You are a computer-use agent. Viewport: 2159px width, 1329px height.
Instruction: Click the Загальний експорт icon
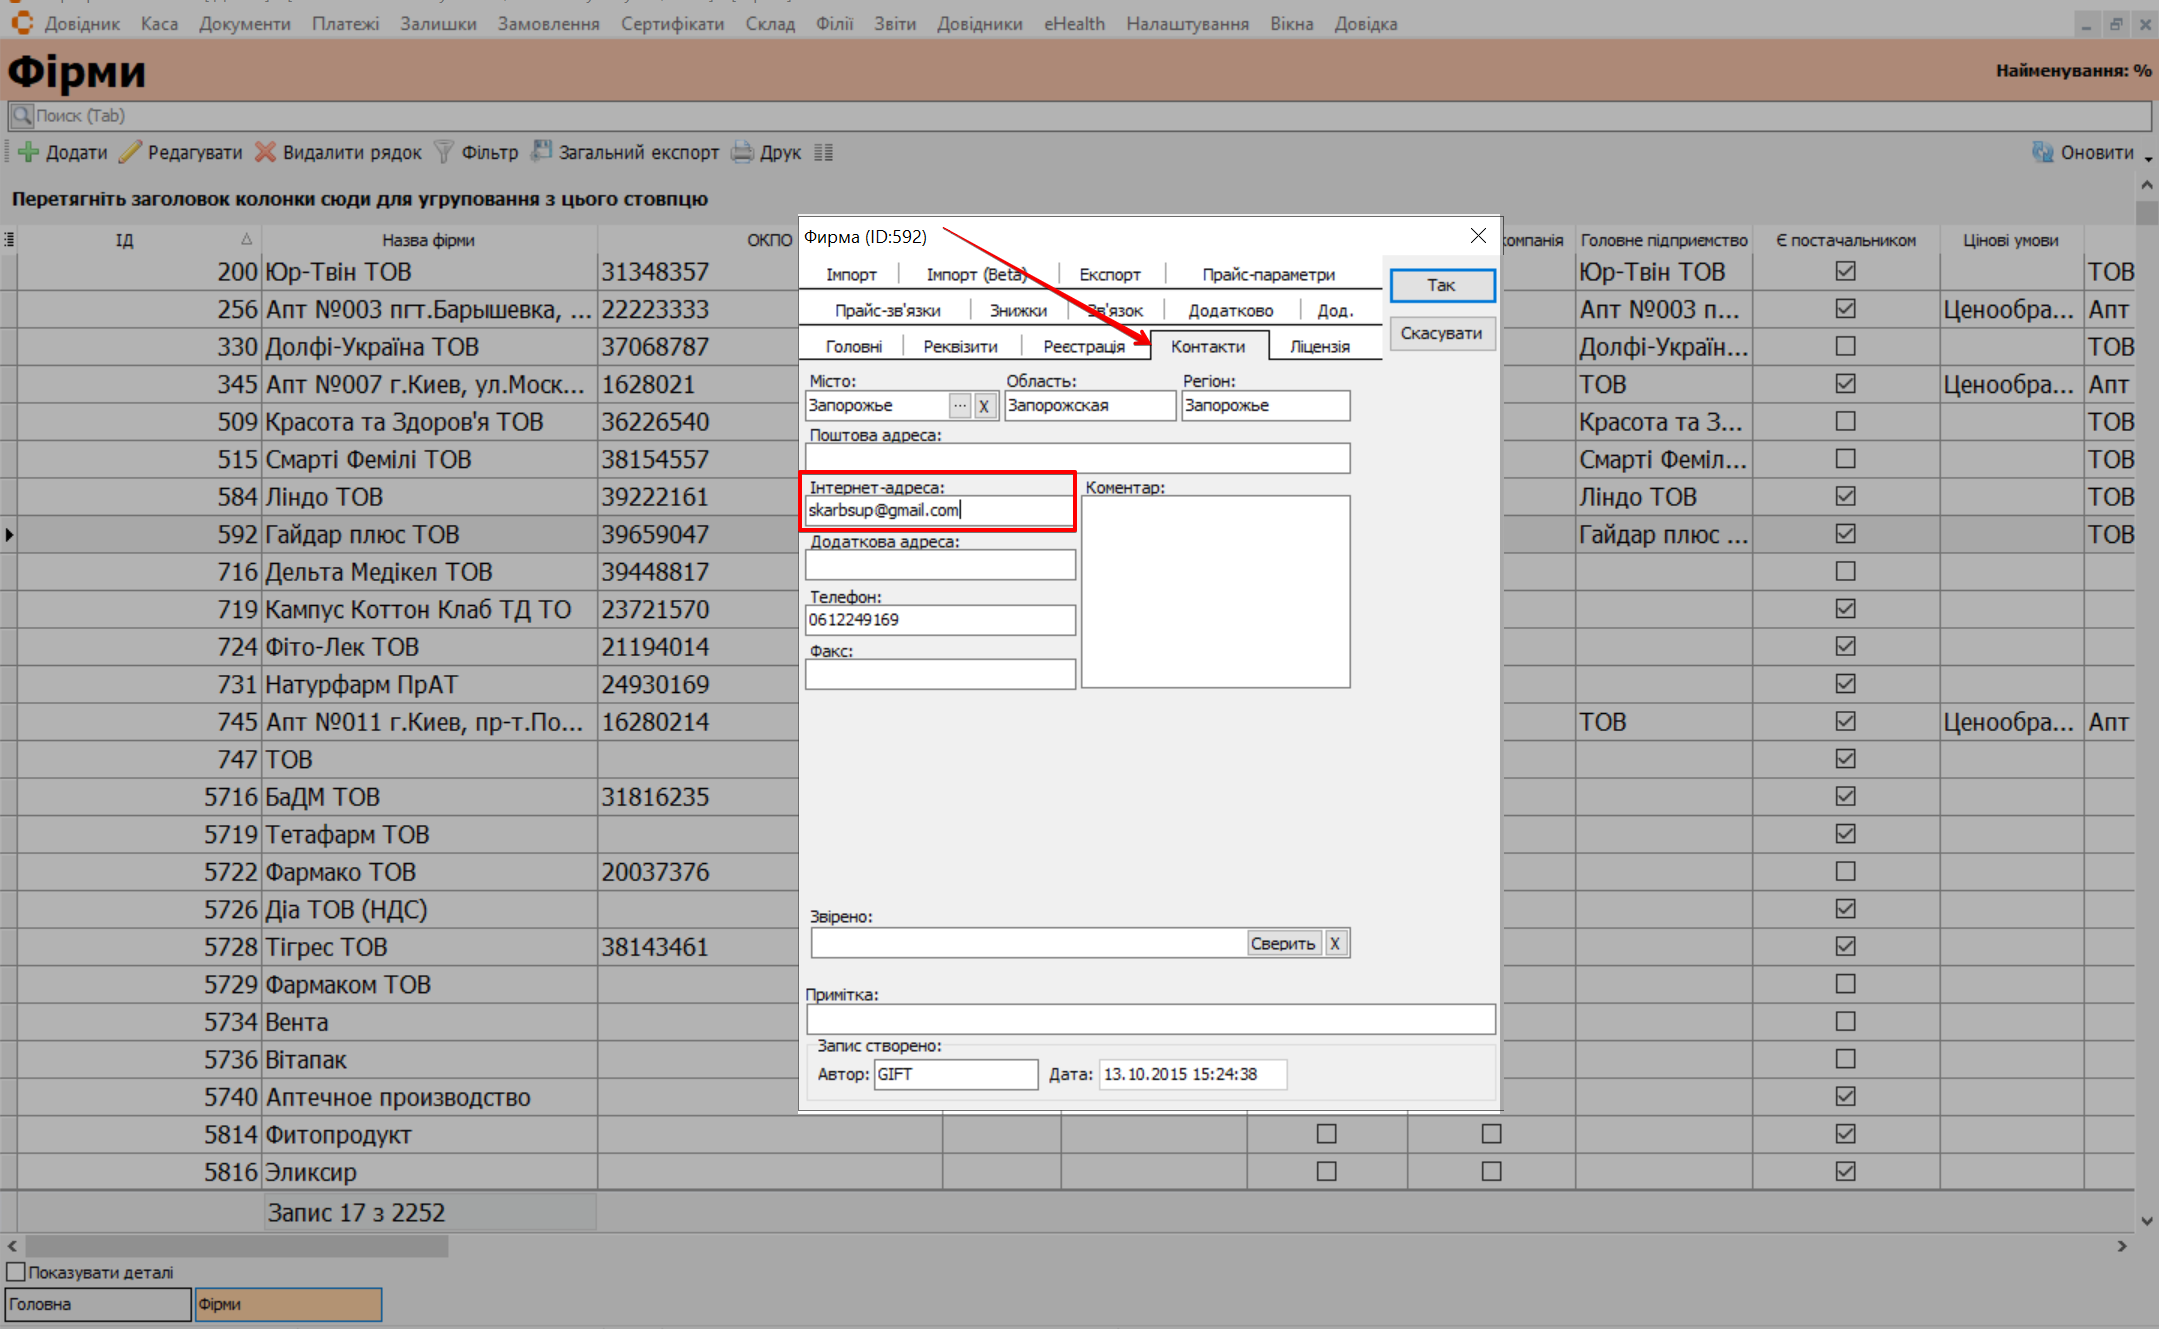tap(541, 152)
